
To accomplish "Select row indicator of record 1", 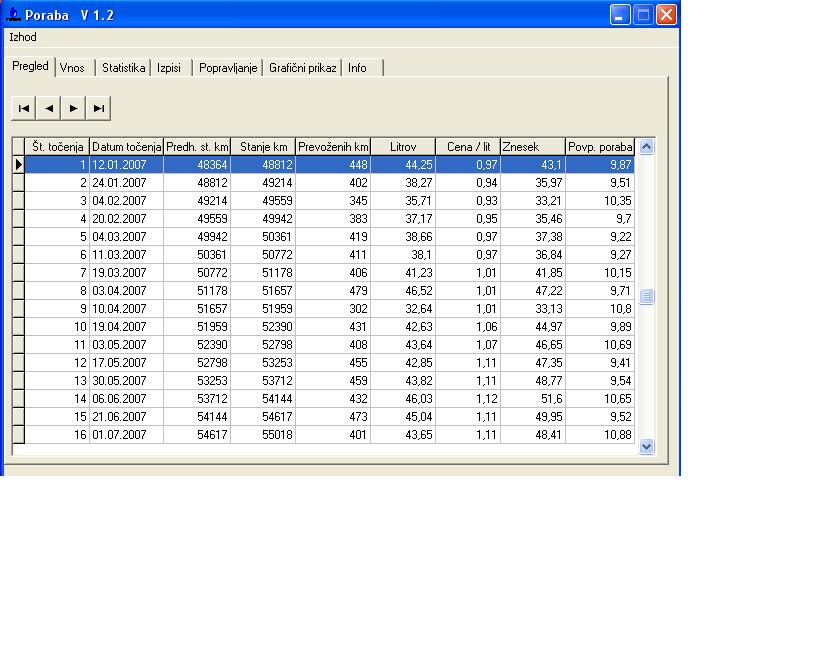I will tap(19, 164).
